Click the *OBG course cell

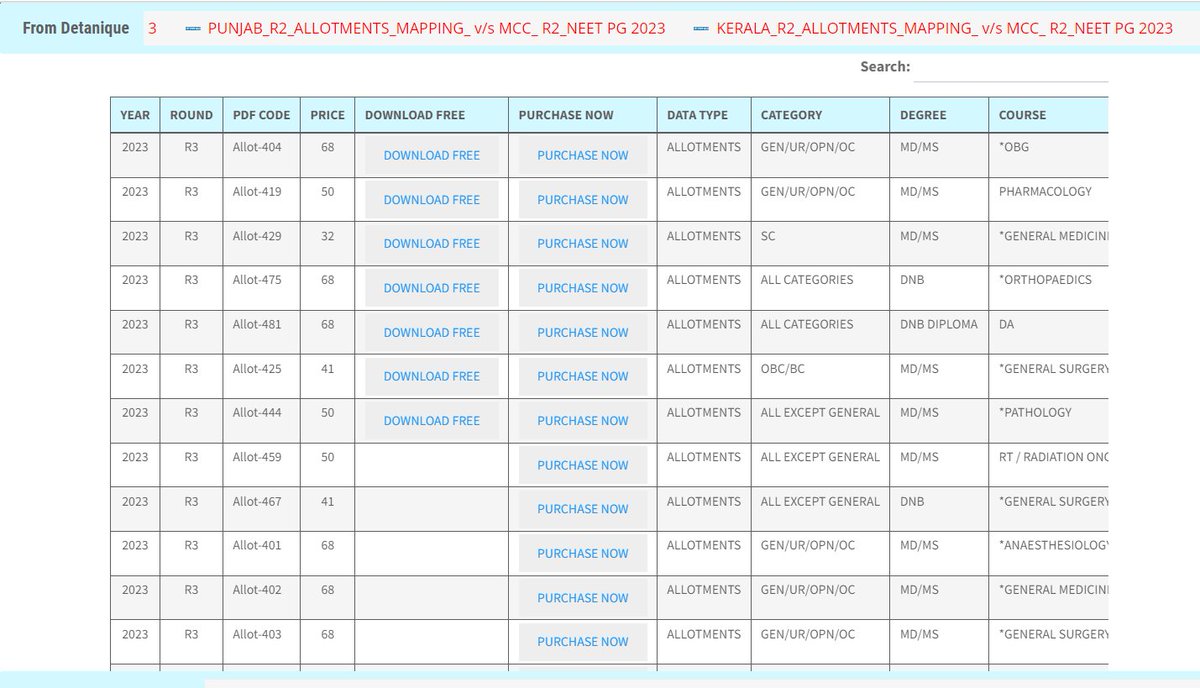click(1048, 155)
